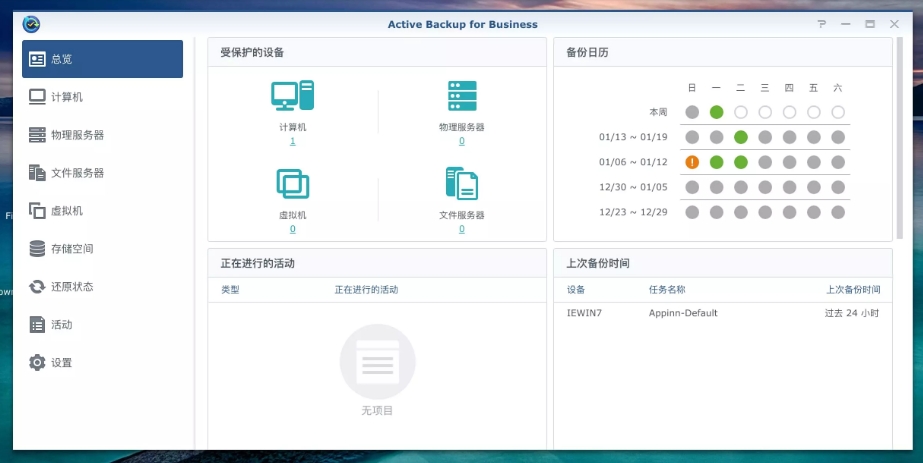Image resolution: width=923 pixels, height=463 pixels.
Task: Open the 设置 sidebar section
Action: pyautogui.click(x=102, y=362)
